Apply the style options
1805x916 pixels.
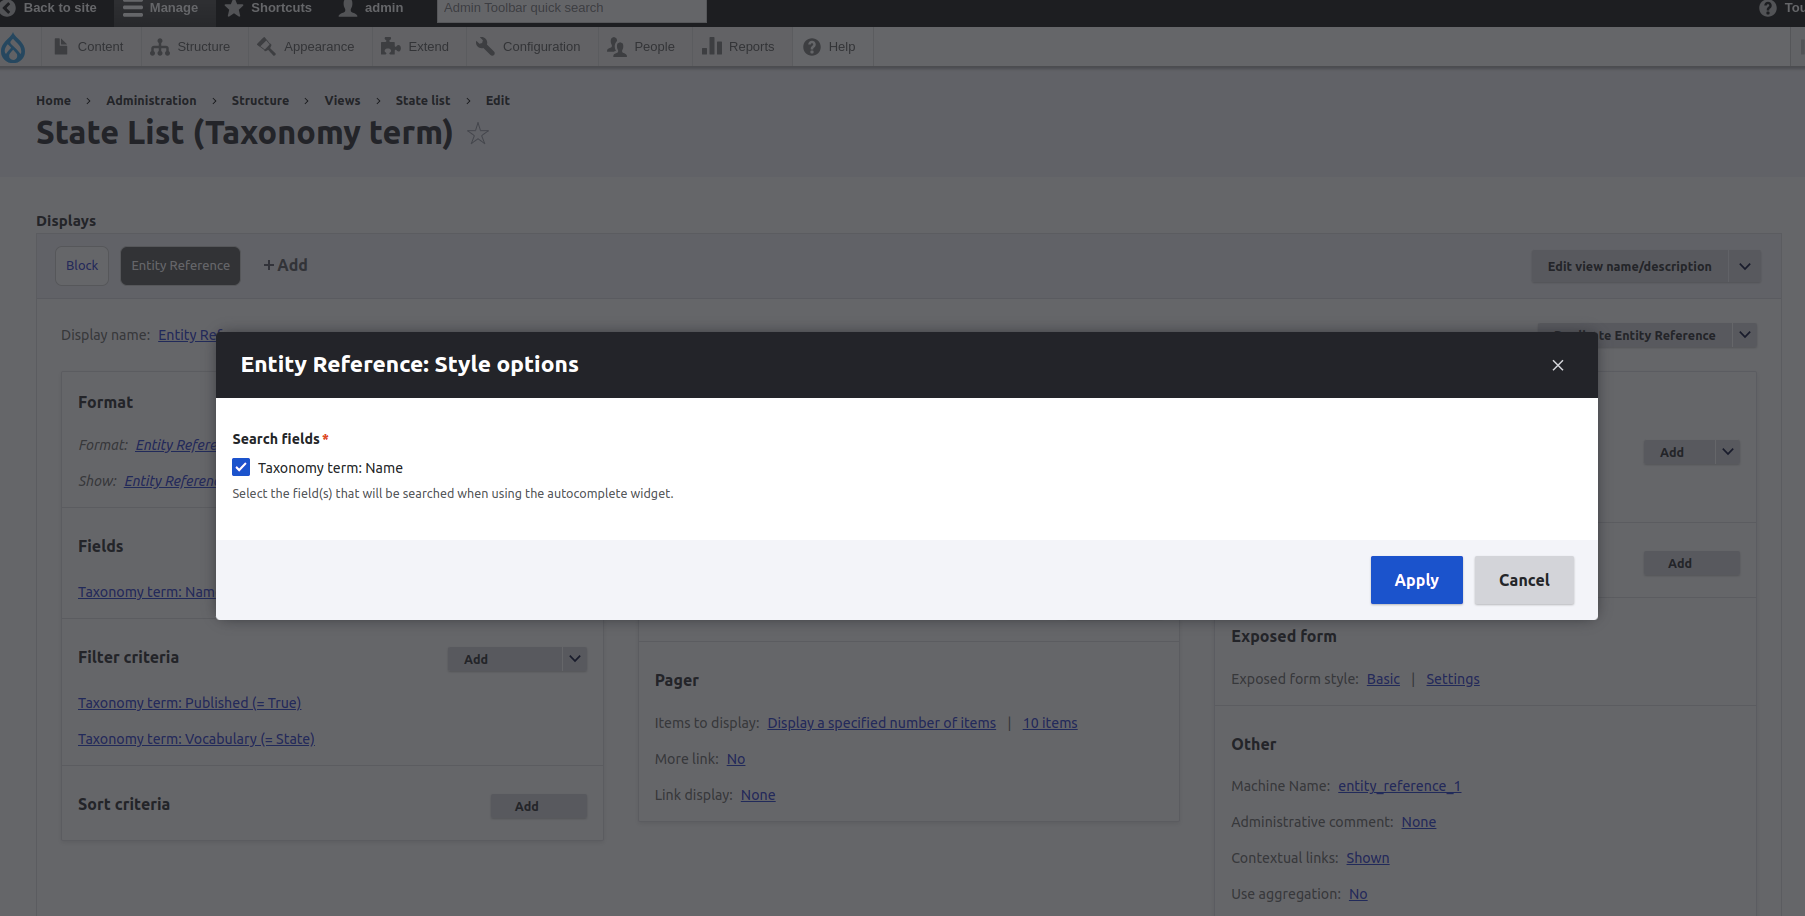pos(1416,580)
